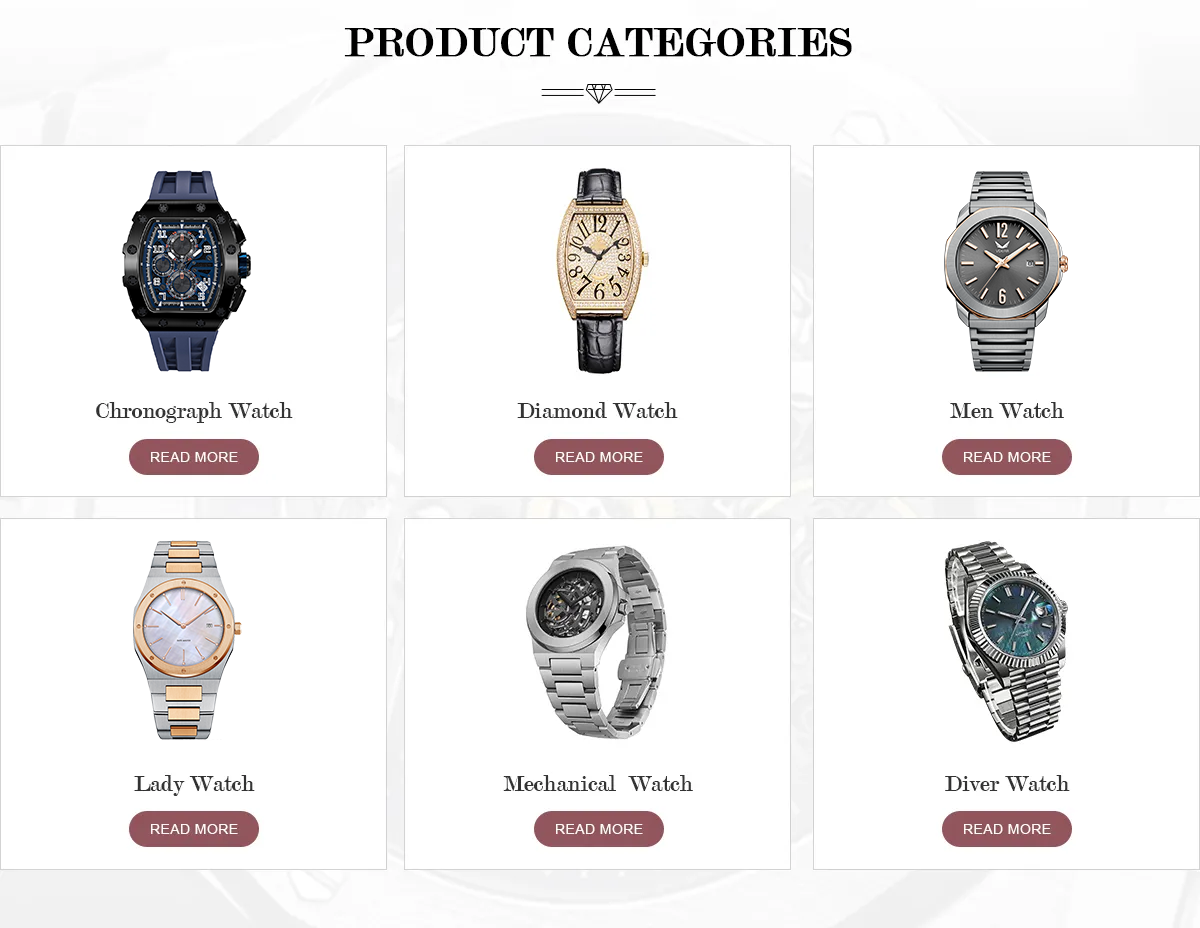Viewport: 1200px width, 928px height.
Task: Open the Lady Watch title link
Action: point(194,784)
